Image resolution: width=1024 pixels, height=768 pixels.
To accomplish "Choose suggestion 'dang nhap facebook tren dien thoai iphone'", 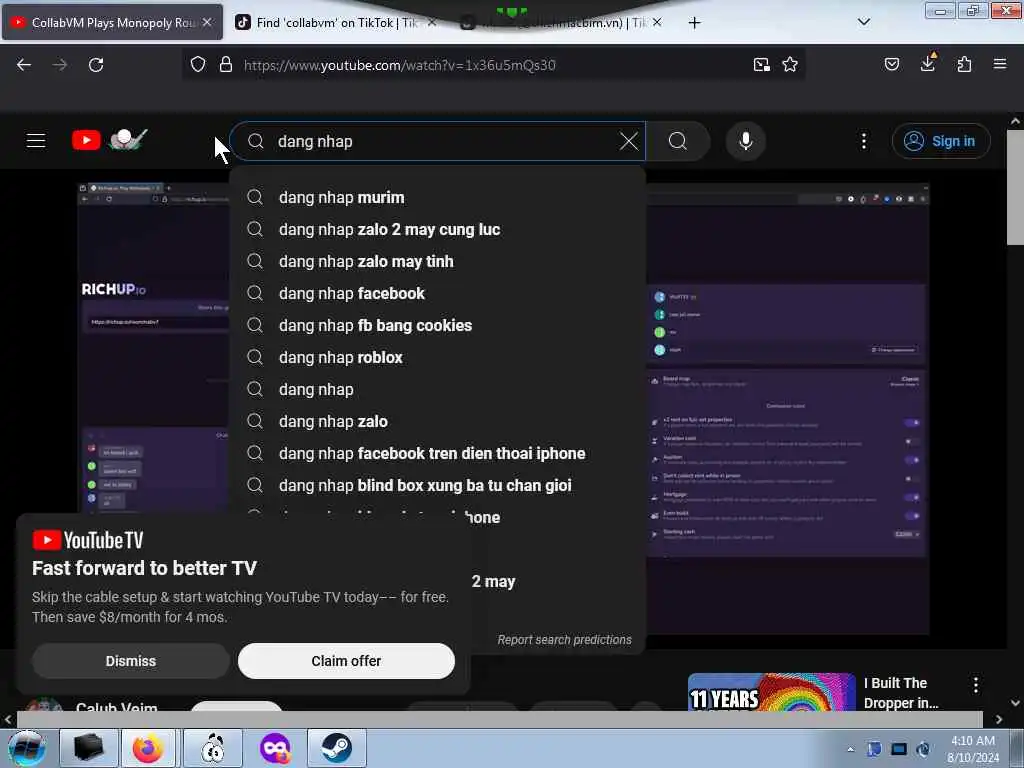I will [x=438, y=453].
